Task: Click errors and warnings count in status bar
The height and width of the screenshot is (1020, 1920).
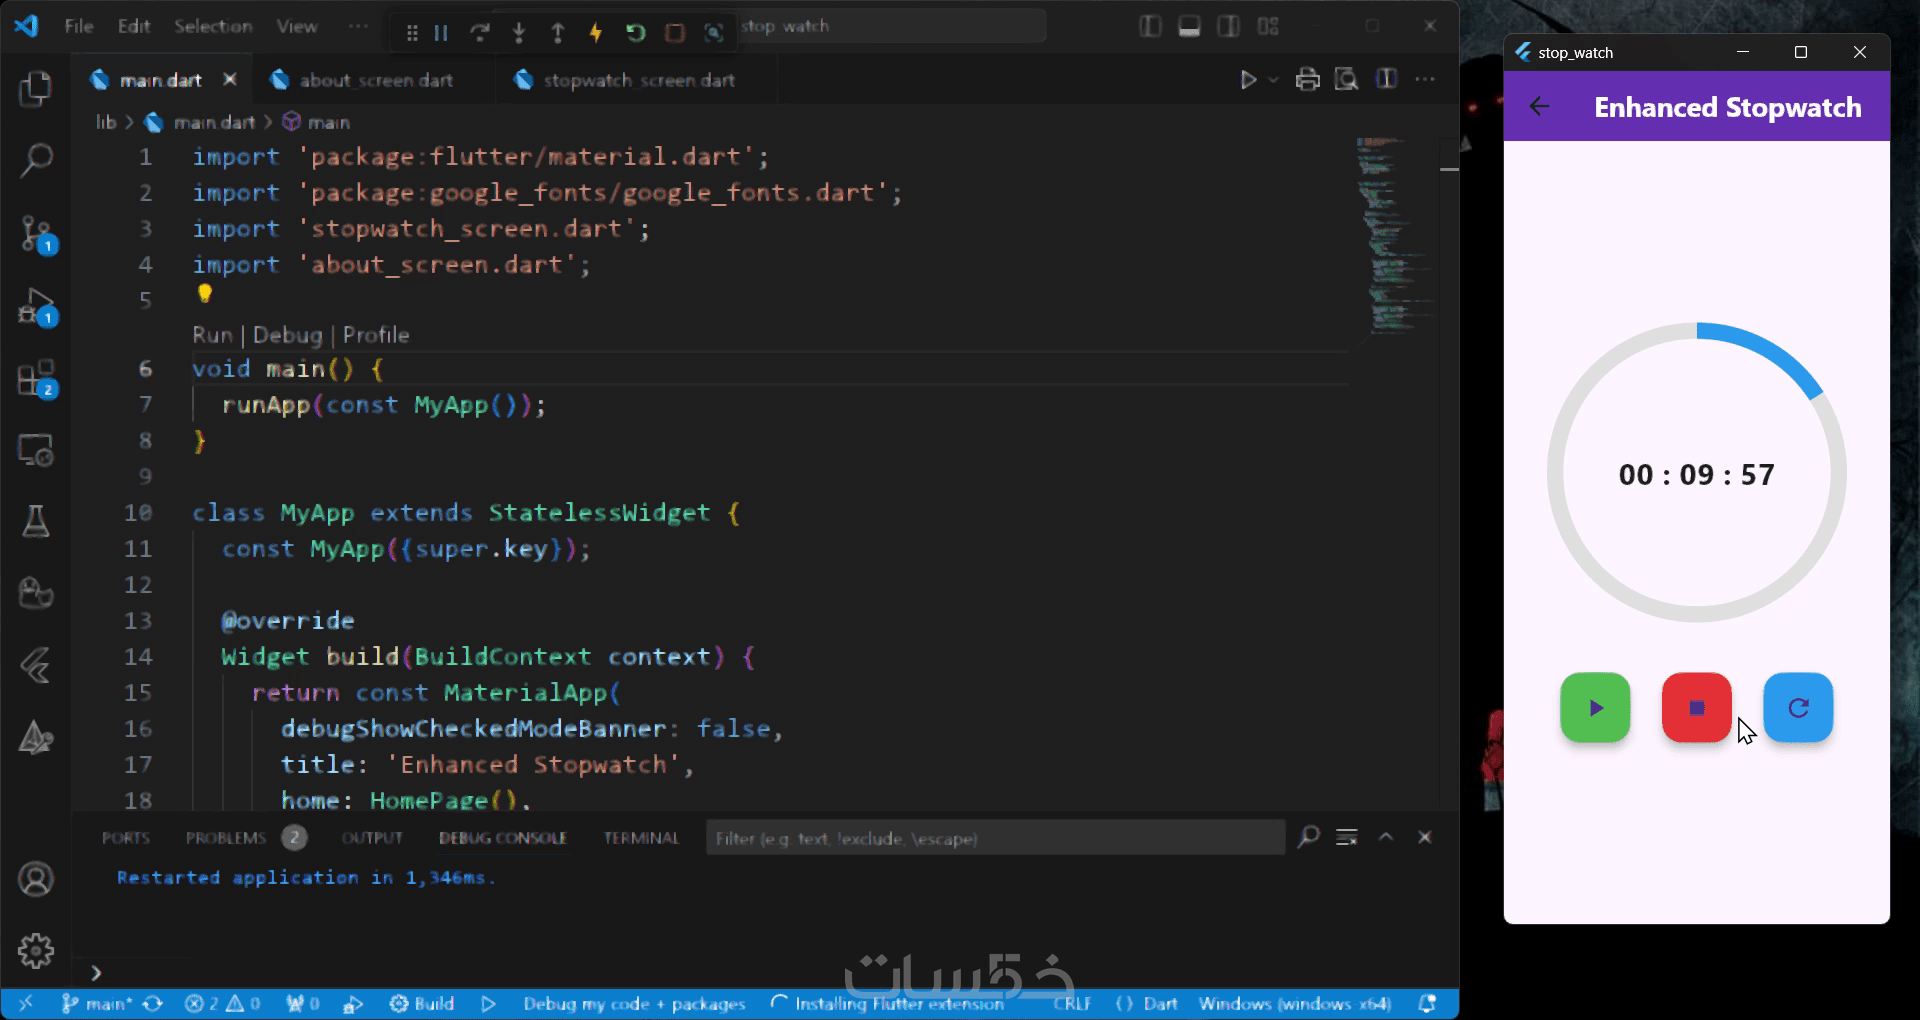Action: [x=223, y=1003]
